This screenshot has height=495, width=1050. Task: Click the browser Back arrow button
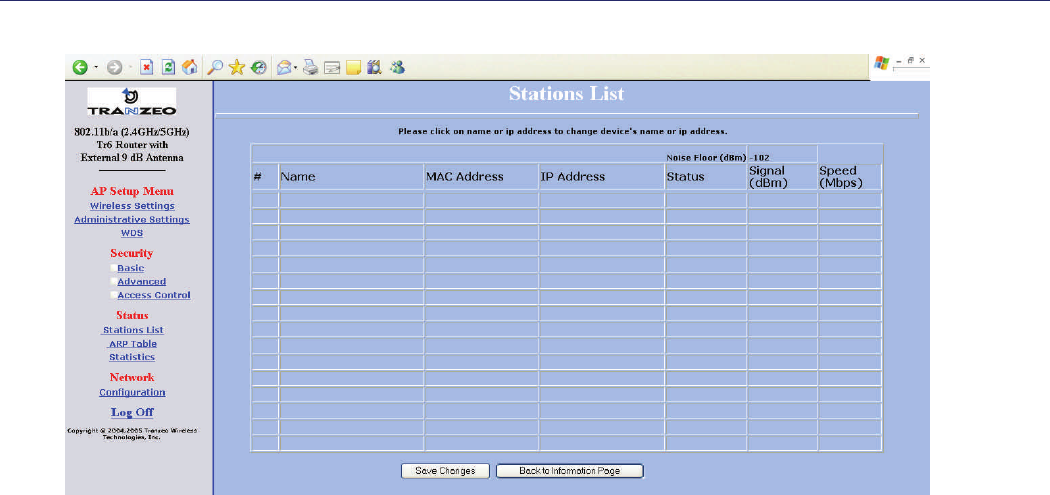(x=80, y=67)
